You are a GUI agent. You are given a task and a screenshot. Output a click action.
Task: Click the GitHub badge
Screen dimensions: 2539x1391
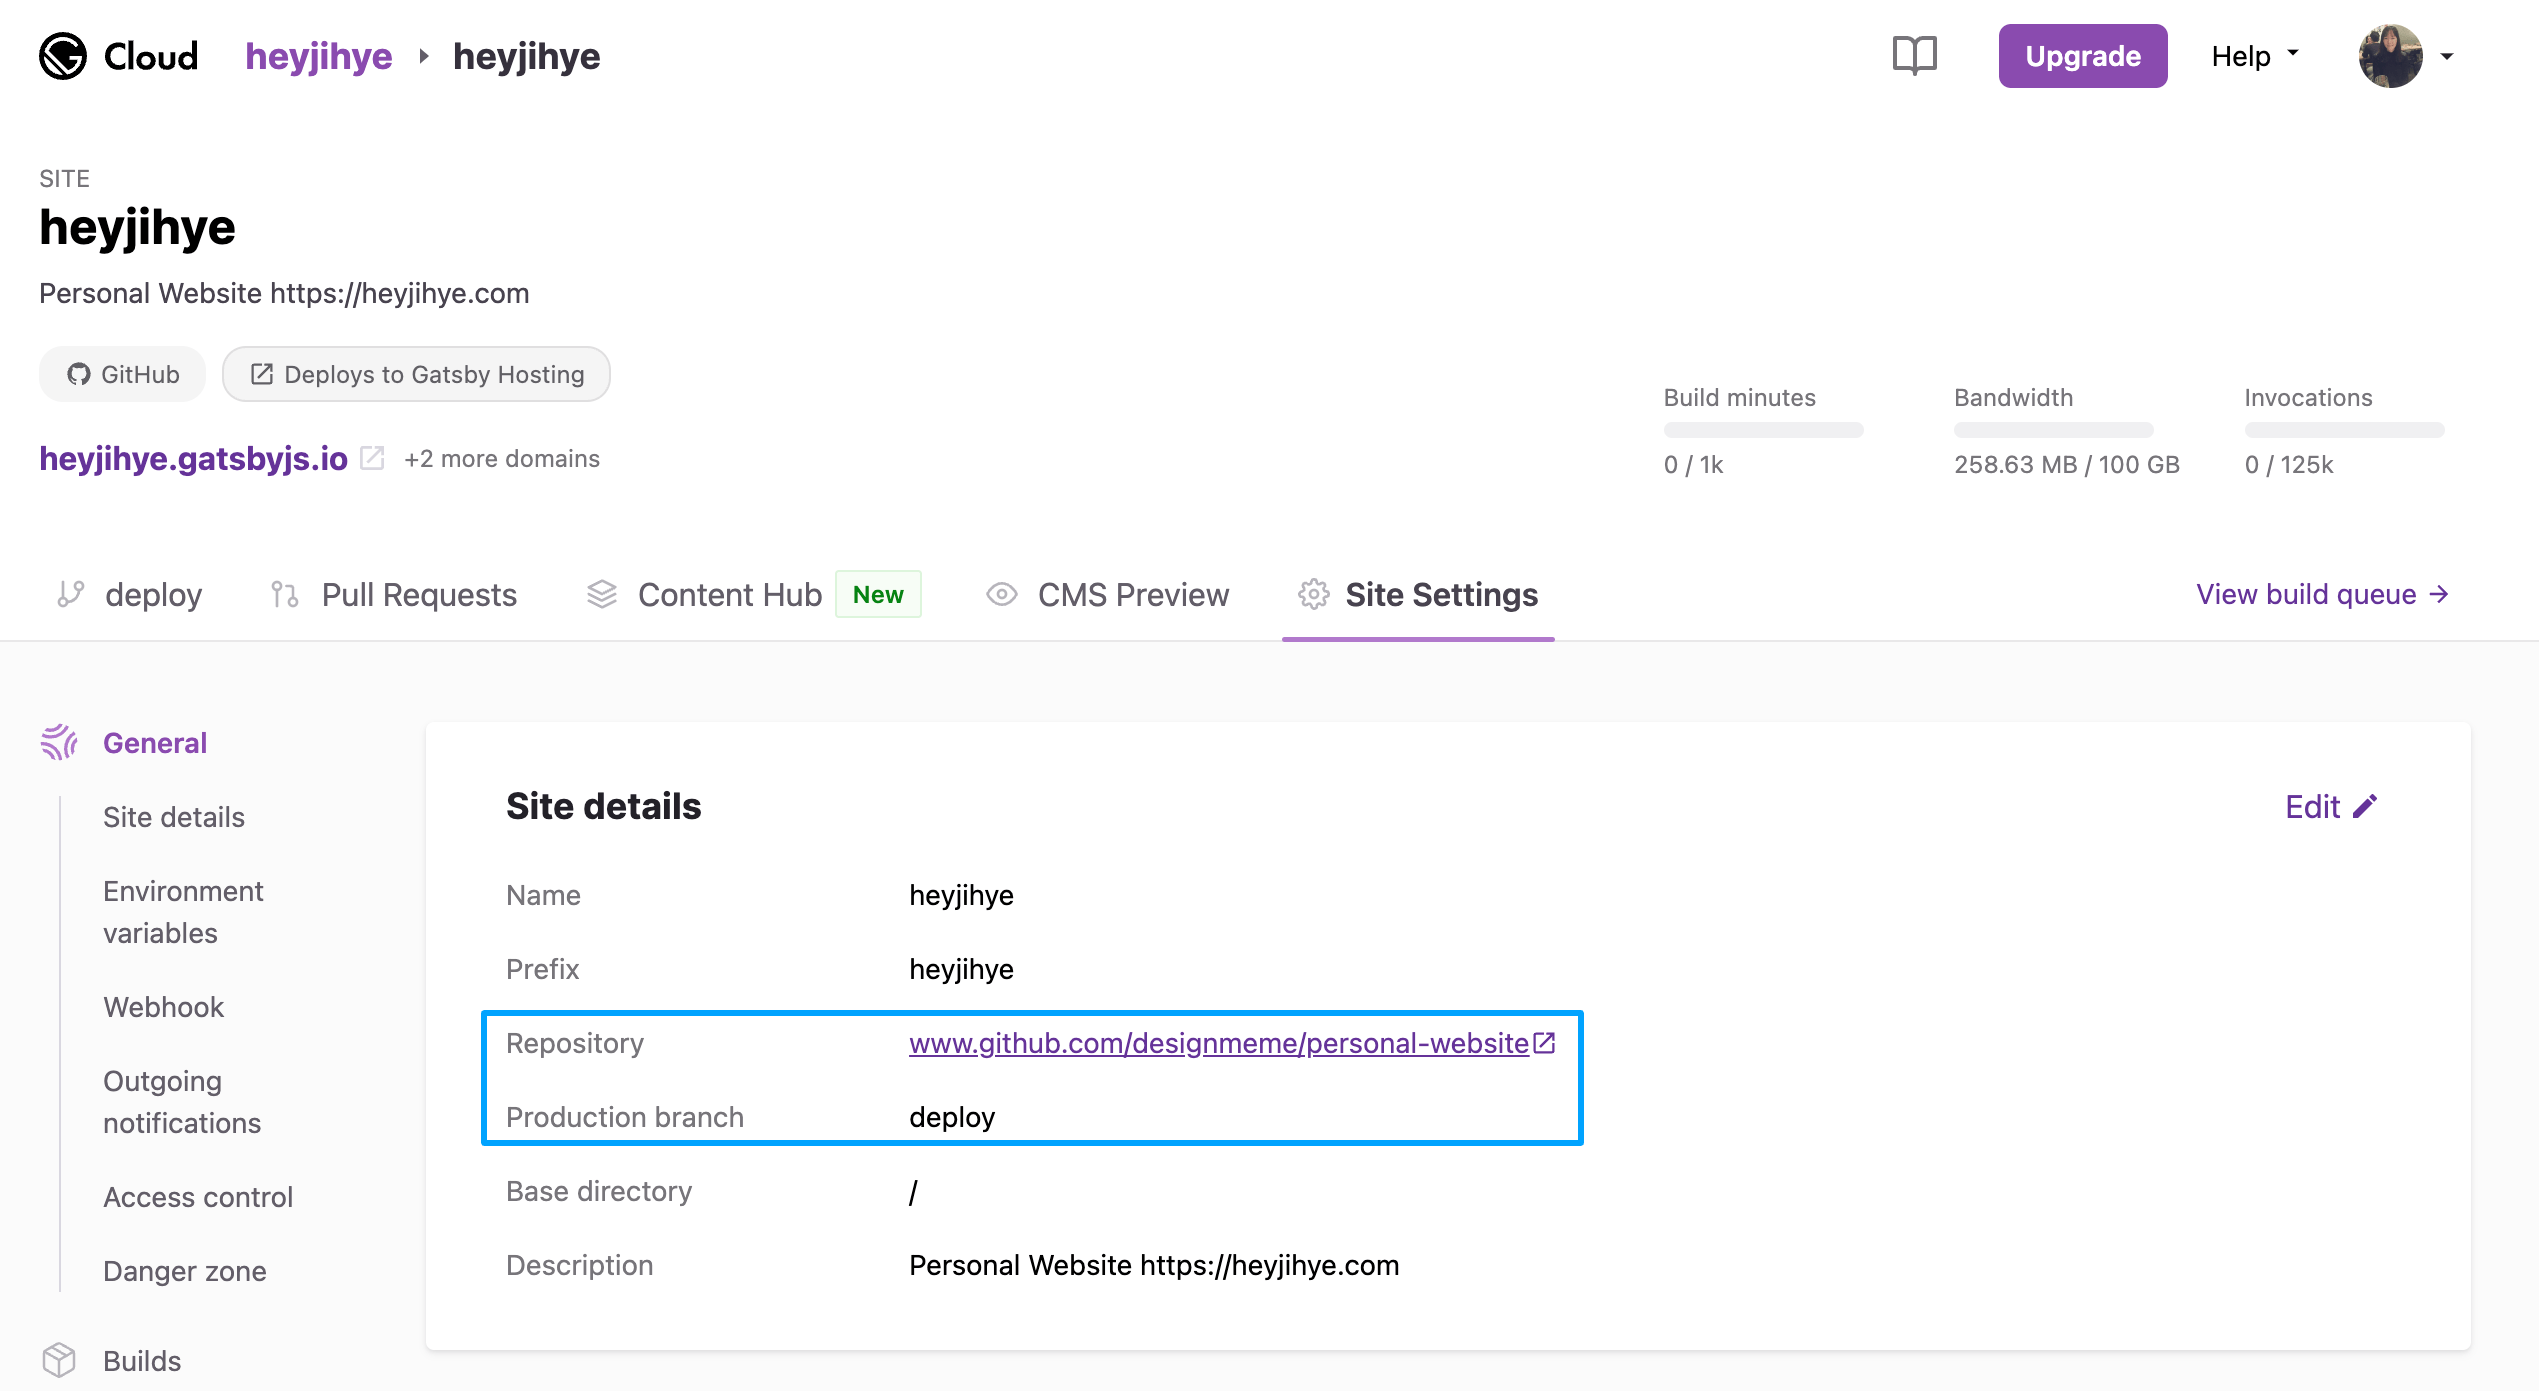point(122,374)
